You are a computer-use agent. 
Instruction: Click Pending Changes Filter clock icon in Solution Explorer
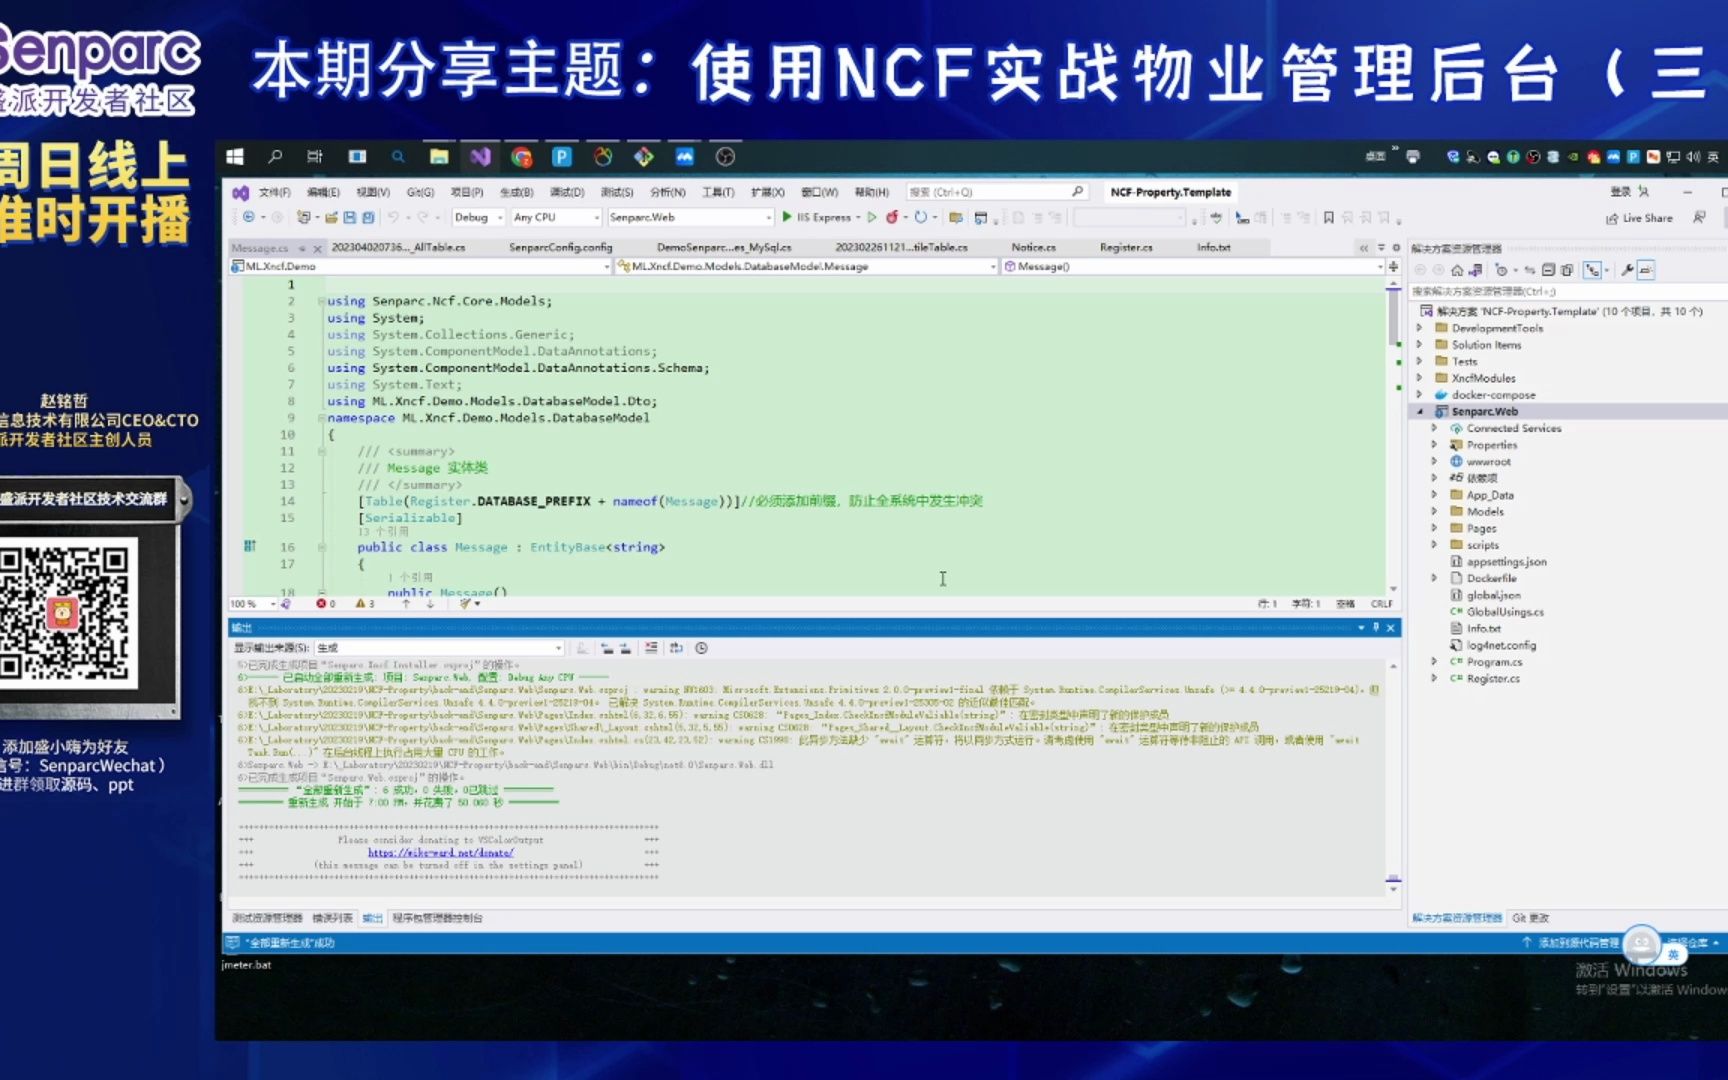tap(1501, 270)
